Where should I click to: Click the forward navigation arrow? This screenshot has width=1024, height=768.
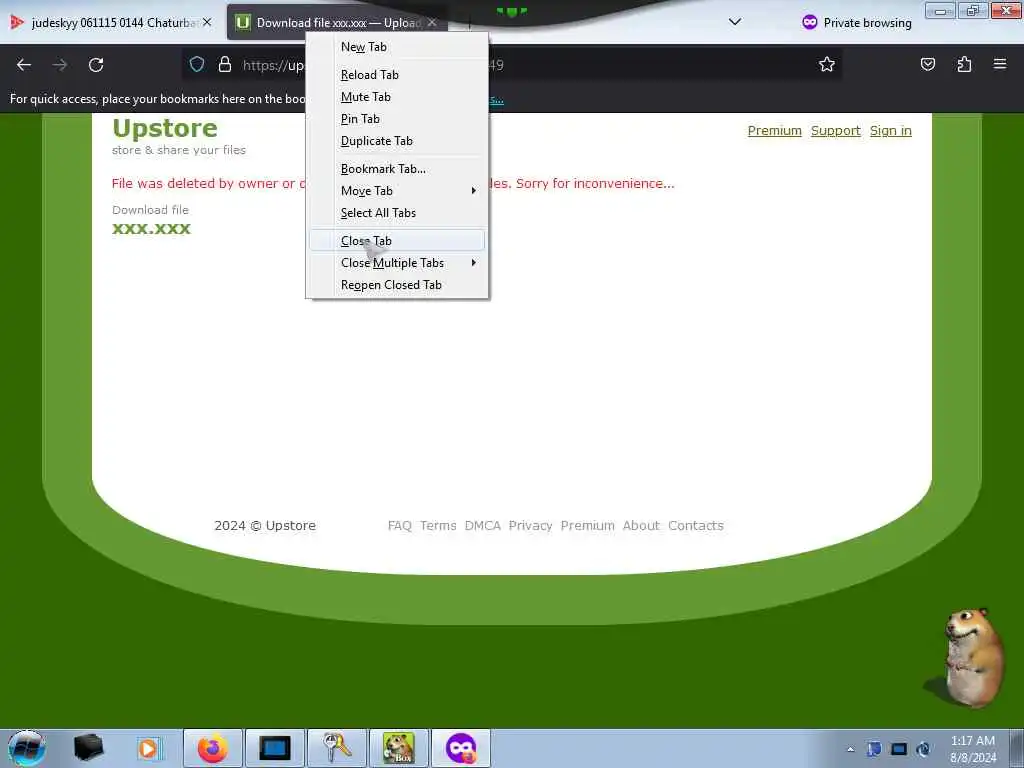pyautogui.click(x=60, y=65)
